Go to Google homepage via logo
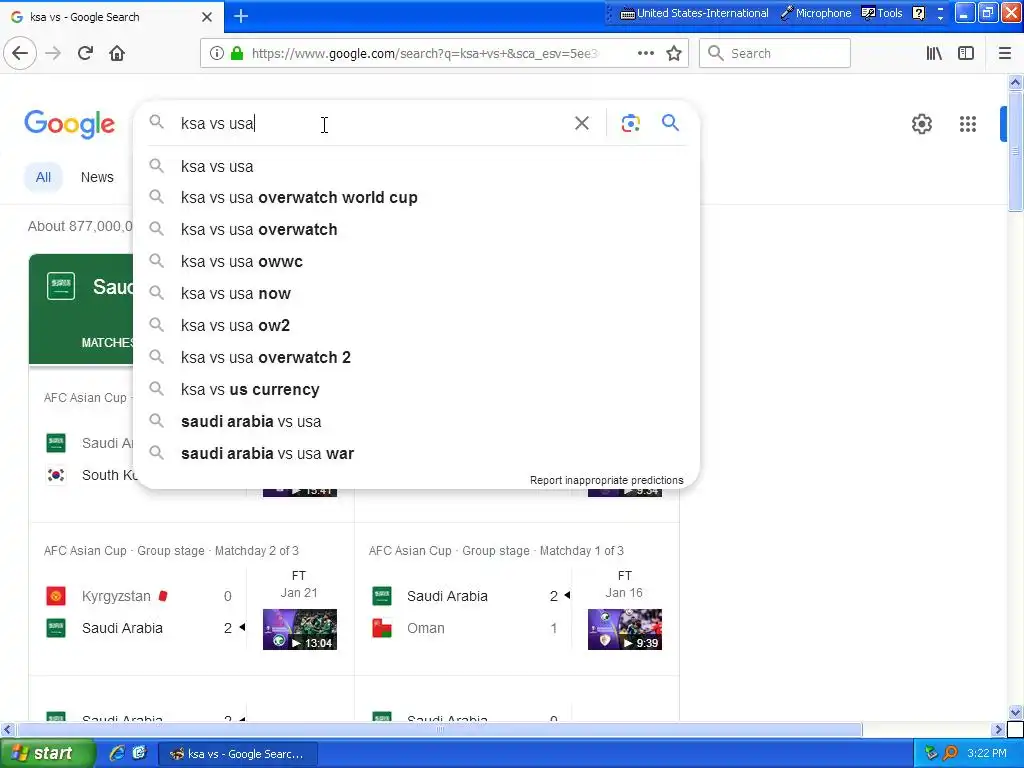Image resolution: width=1024 pixels, height=768 pixels. point(69,124)
